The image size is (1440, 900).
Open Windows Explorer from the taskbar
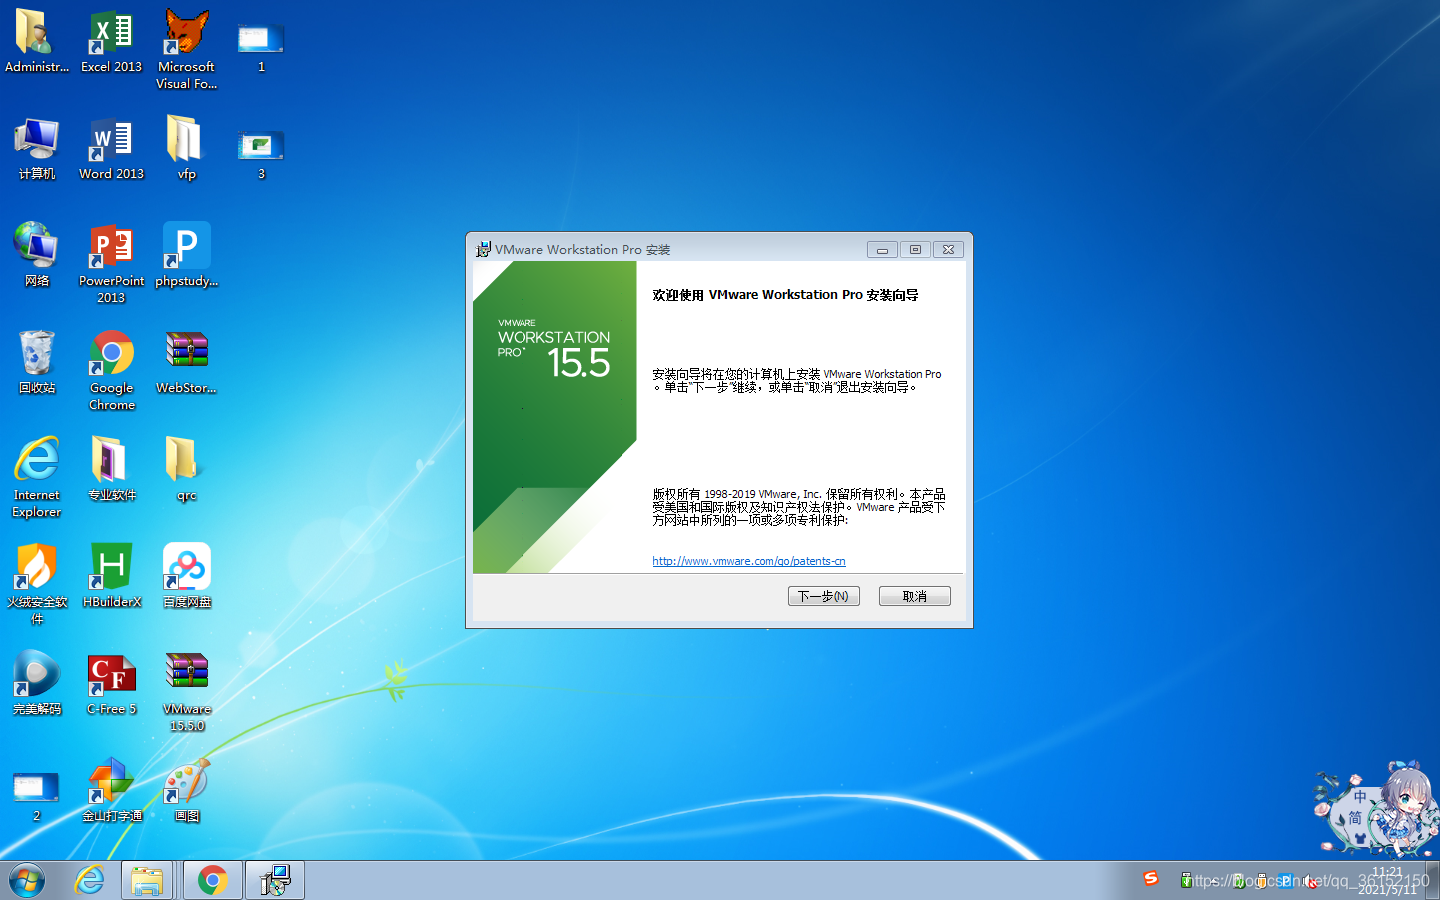click(147, 880)
